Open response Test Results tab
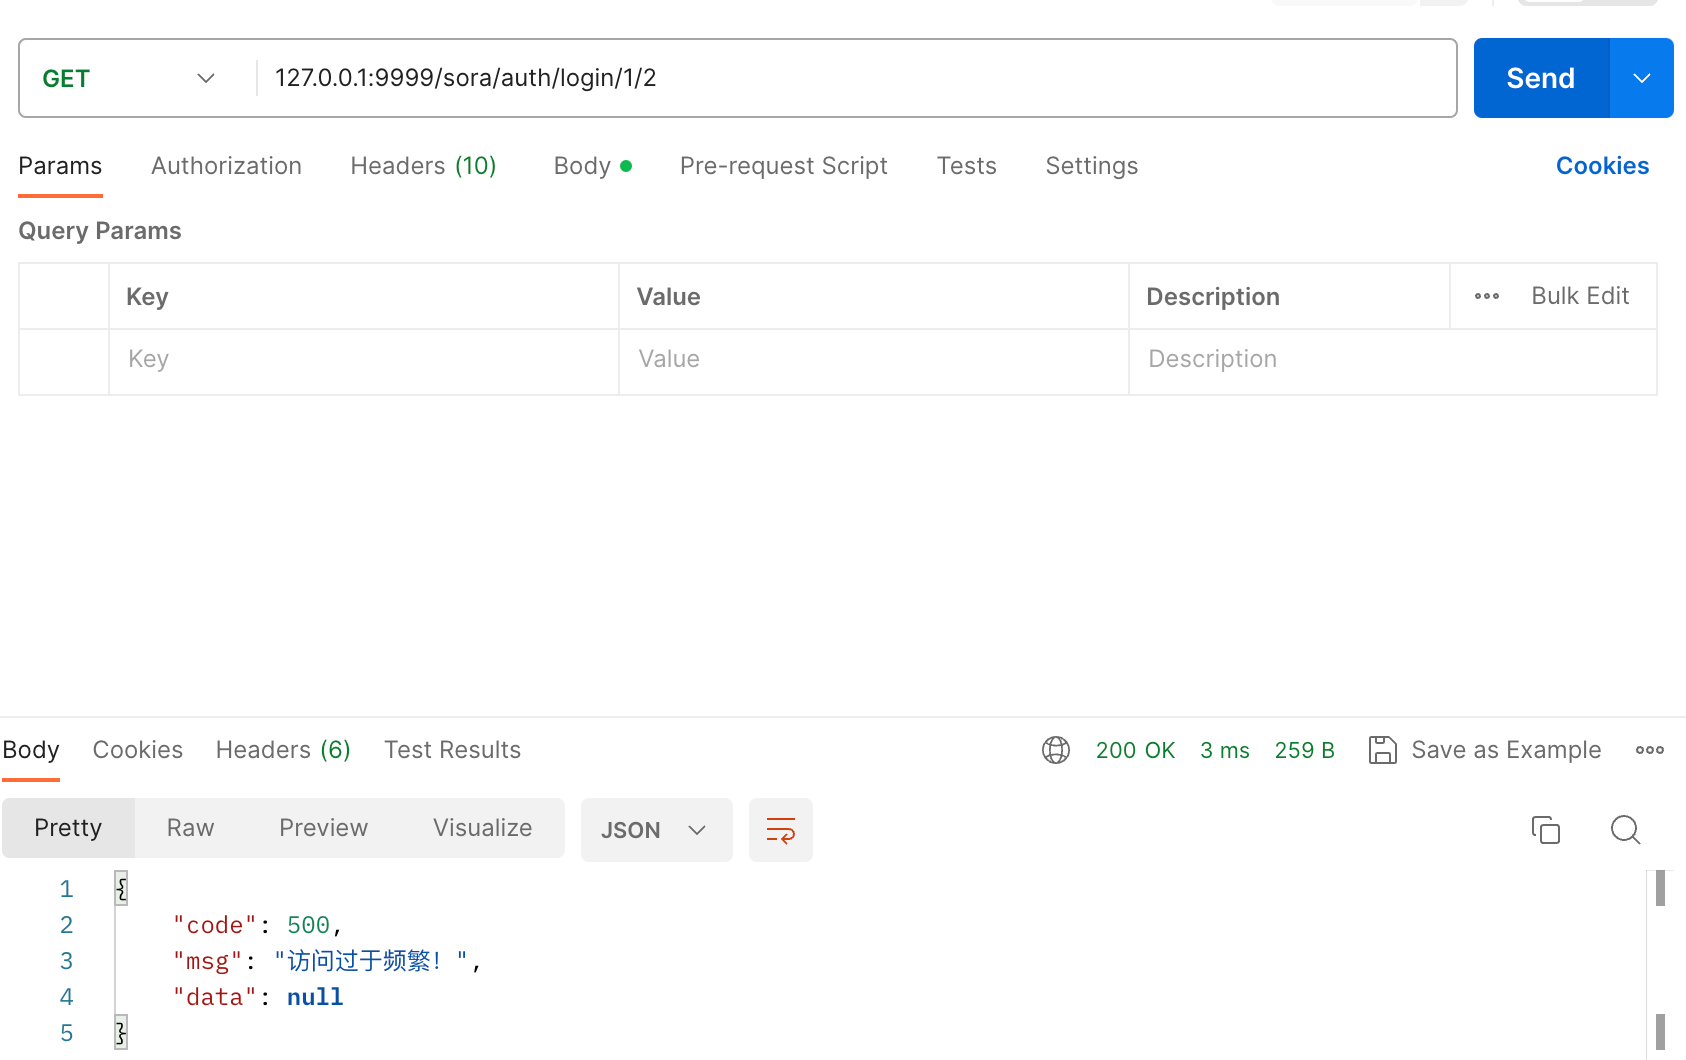The height and width of the screenshot is (1060, 1686). [452, 750]
